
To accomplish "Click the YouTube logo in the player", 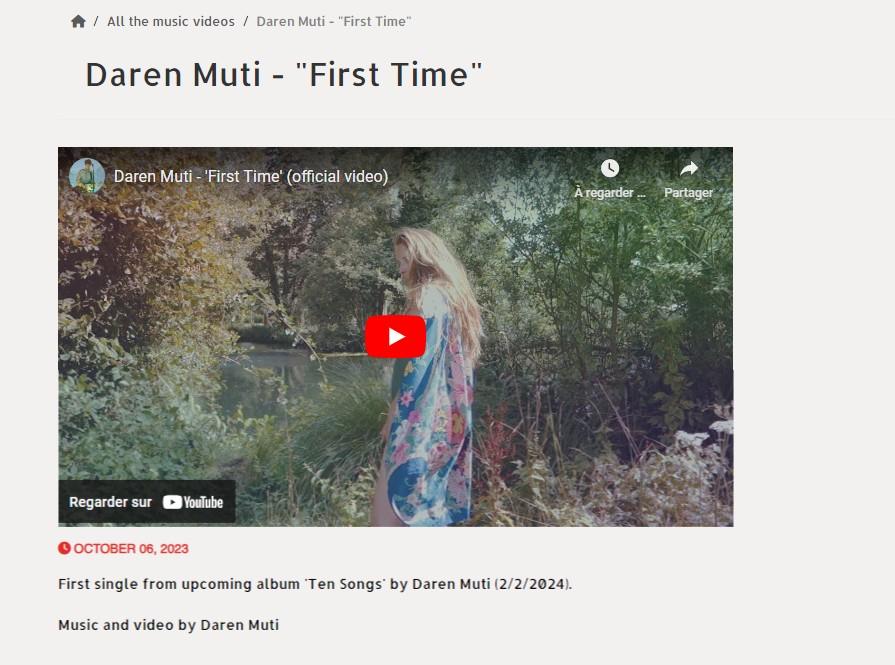I will click(x=193, y=502).
